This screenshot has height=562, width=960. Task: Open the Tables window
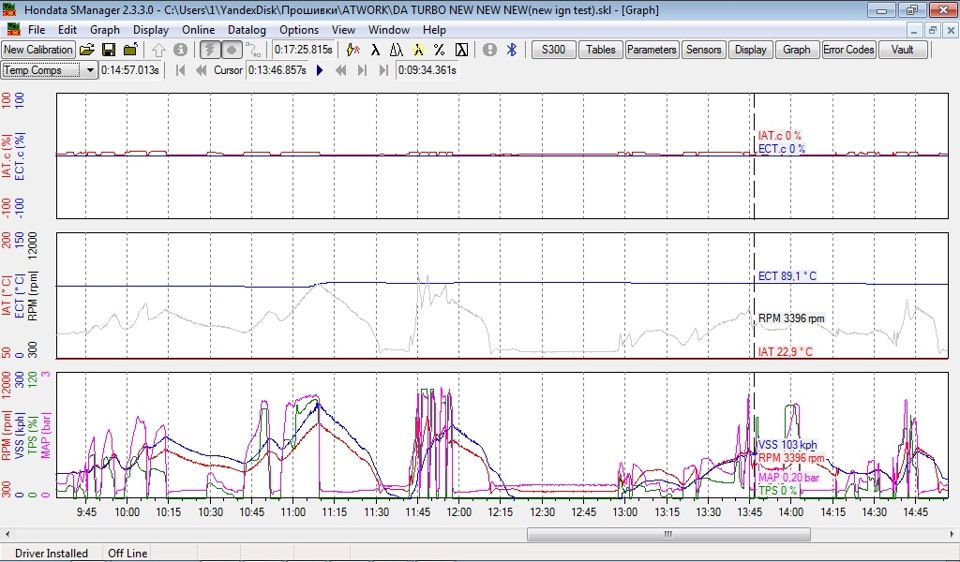(601, 50)
